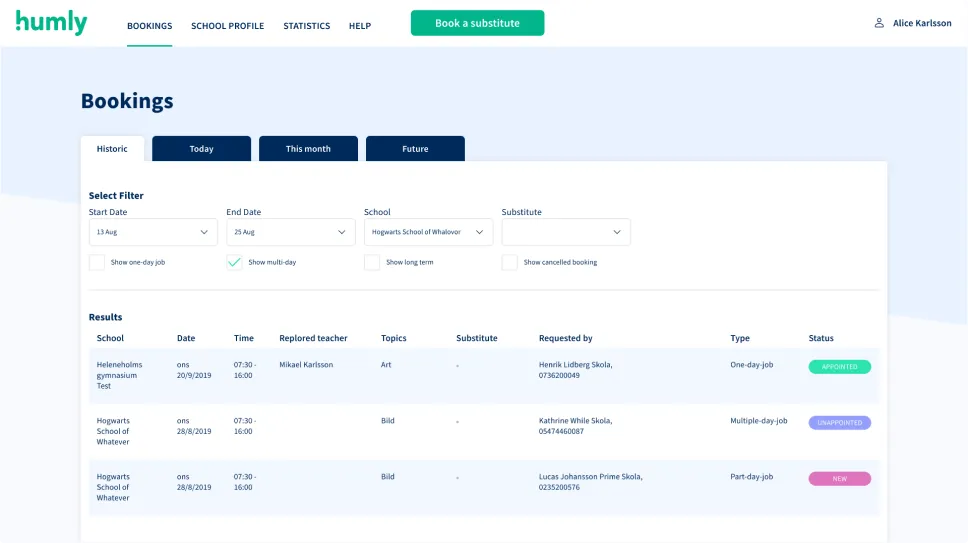Enable Show one-day job checkbox
This screenshot has height=543, width=968.
coord(97,263)
